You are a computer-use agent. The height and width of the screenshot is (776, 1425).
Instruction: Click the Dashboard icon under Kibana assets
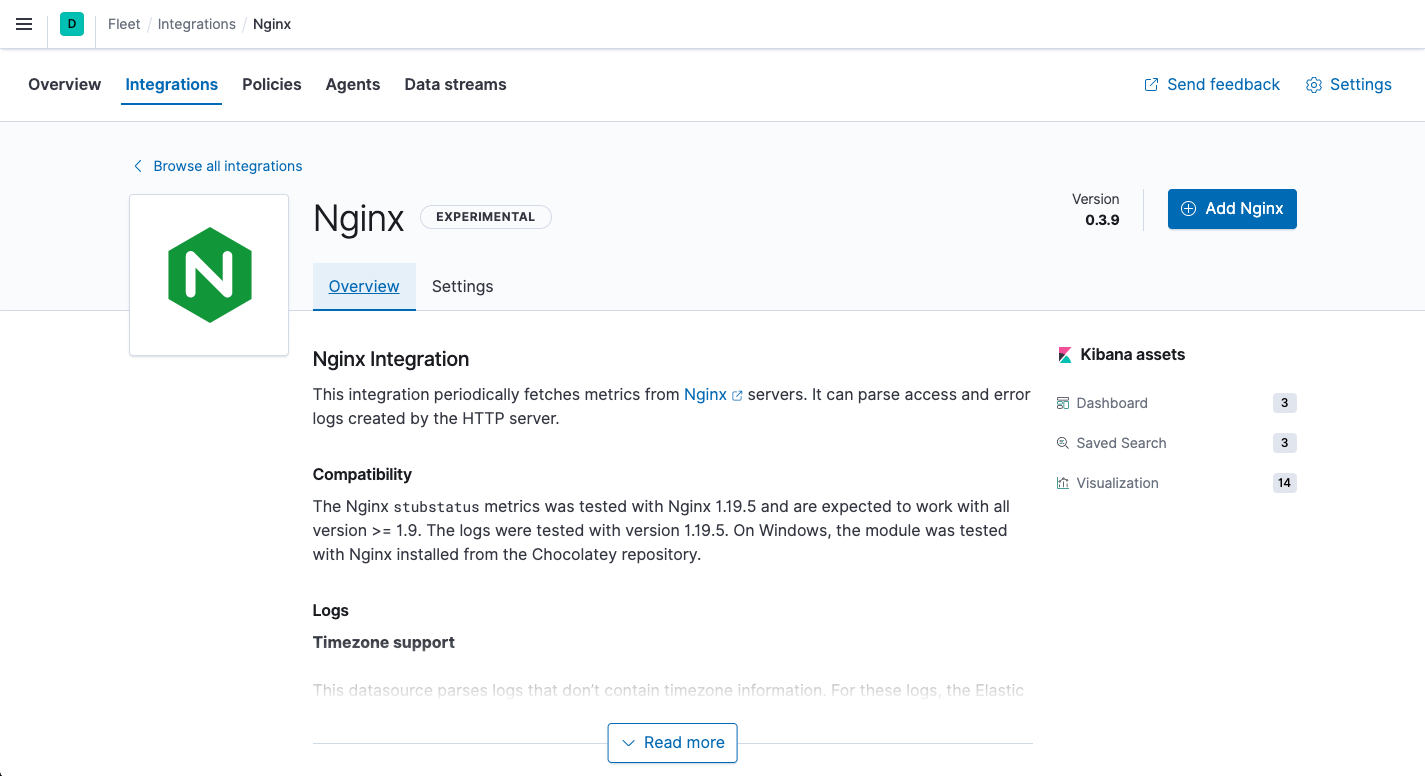(x=1063, y=403)
